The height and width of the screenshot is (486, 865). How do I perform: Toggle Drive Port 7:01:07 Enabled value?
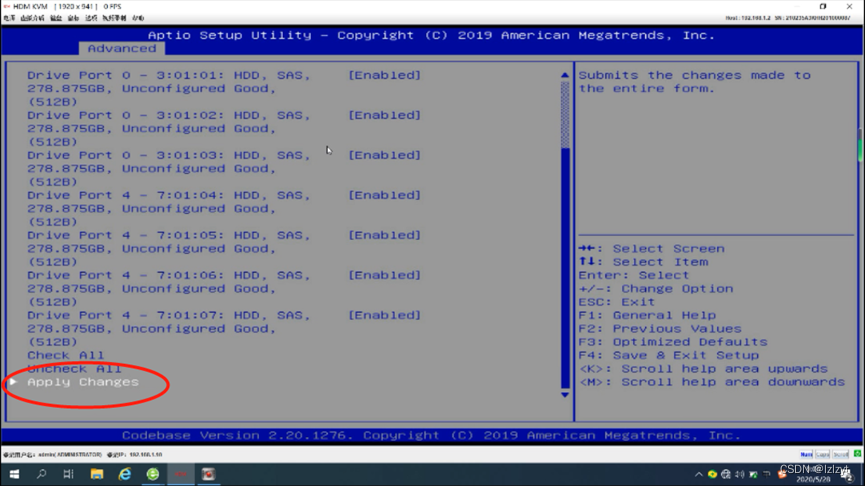coord(385,315)
